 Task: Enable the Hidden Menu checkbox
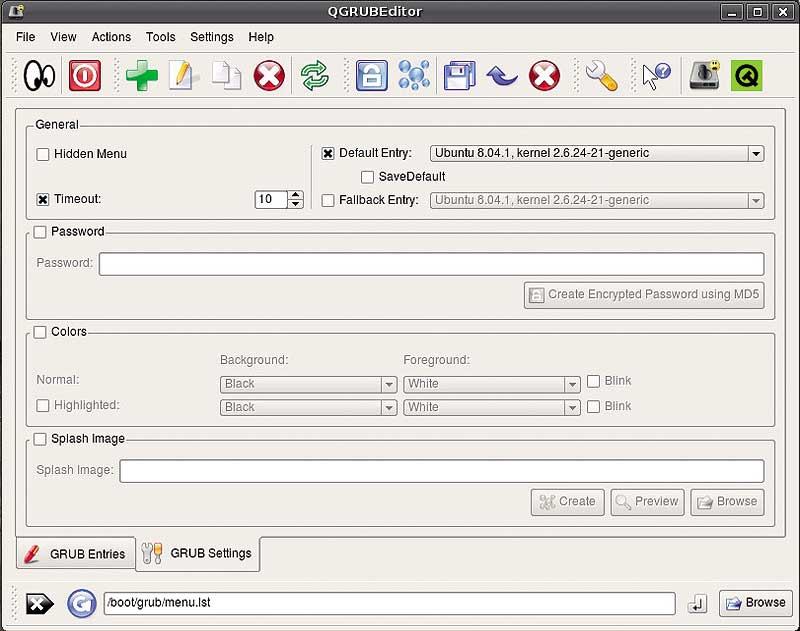click(43, 154)
